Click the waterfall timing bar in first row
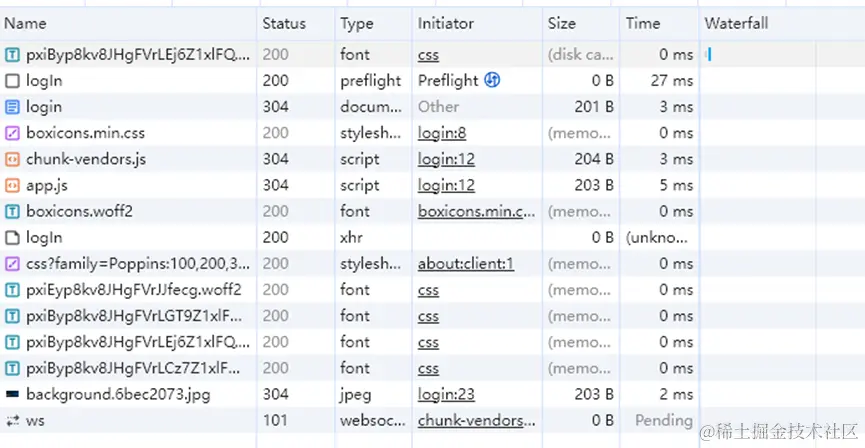The height and width of the screenshot is (448, 865). pyautogui.click(x=709, y=55)
